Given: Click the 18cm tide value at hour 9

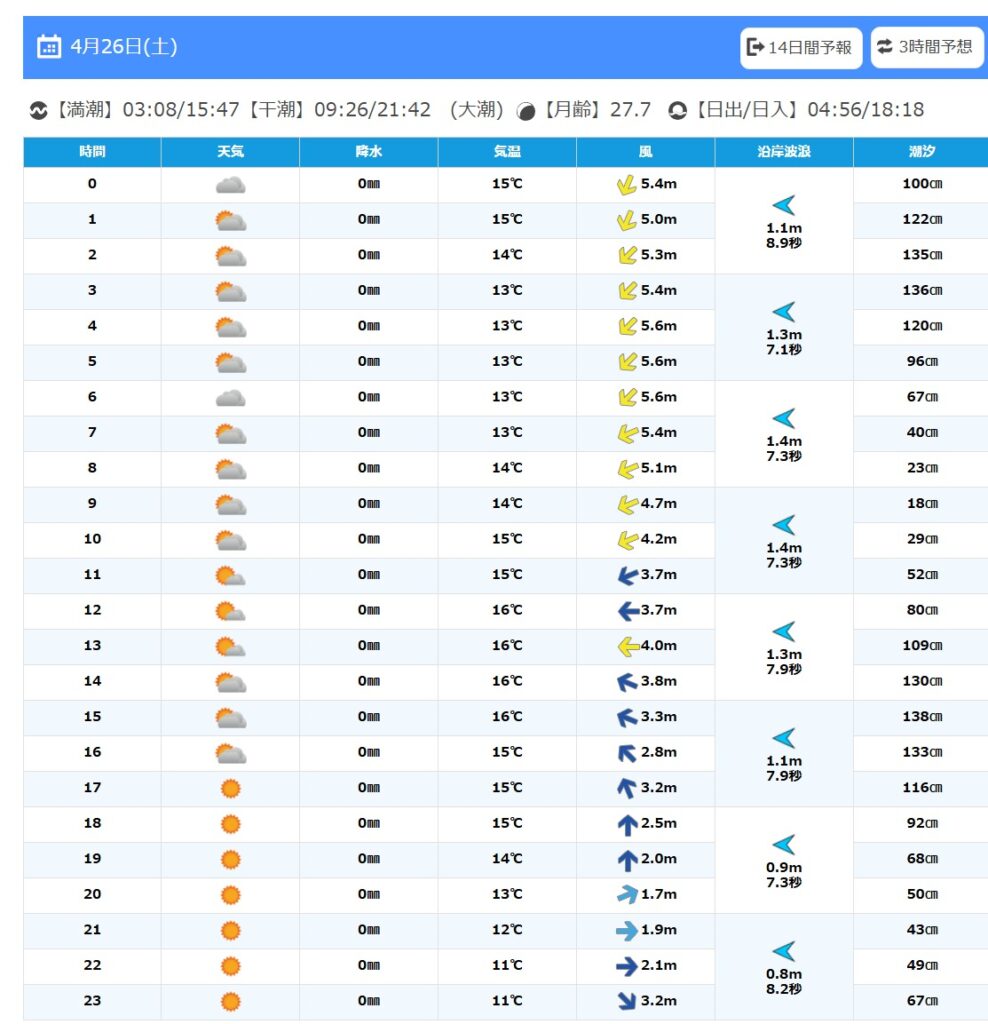Looking at the screenshot, I should tap(922, 504).
